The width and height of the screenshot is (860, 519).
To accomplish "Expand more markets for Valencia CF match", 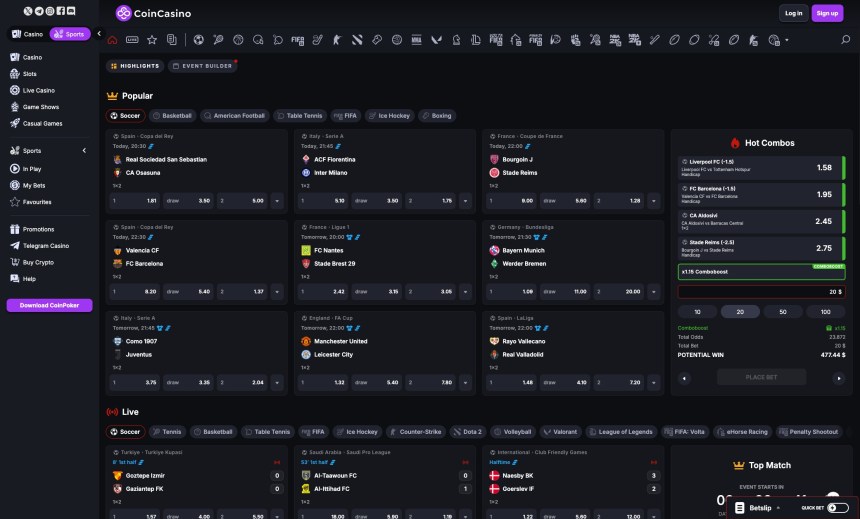I will point(277,292).
